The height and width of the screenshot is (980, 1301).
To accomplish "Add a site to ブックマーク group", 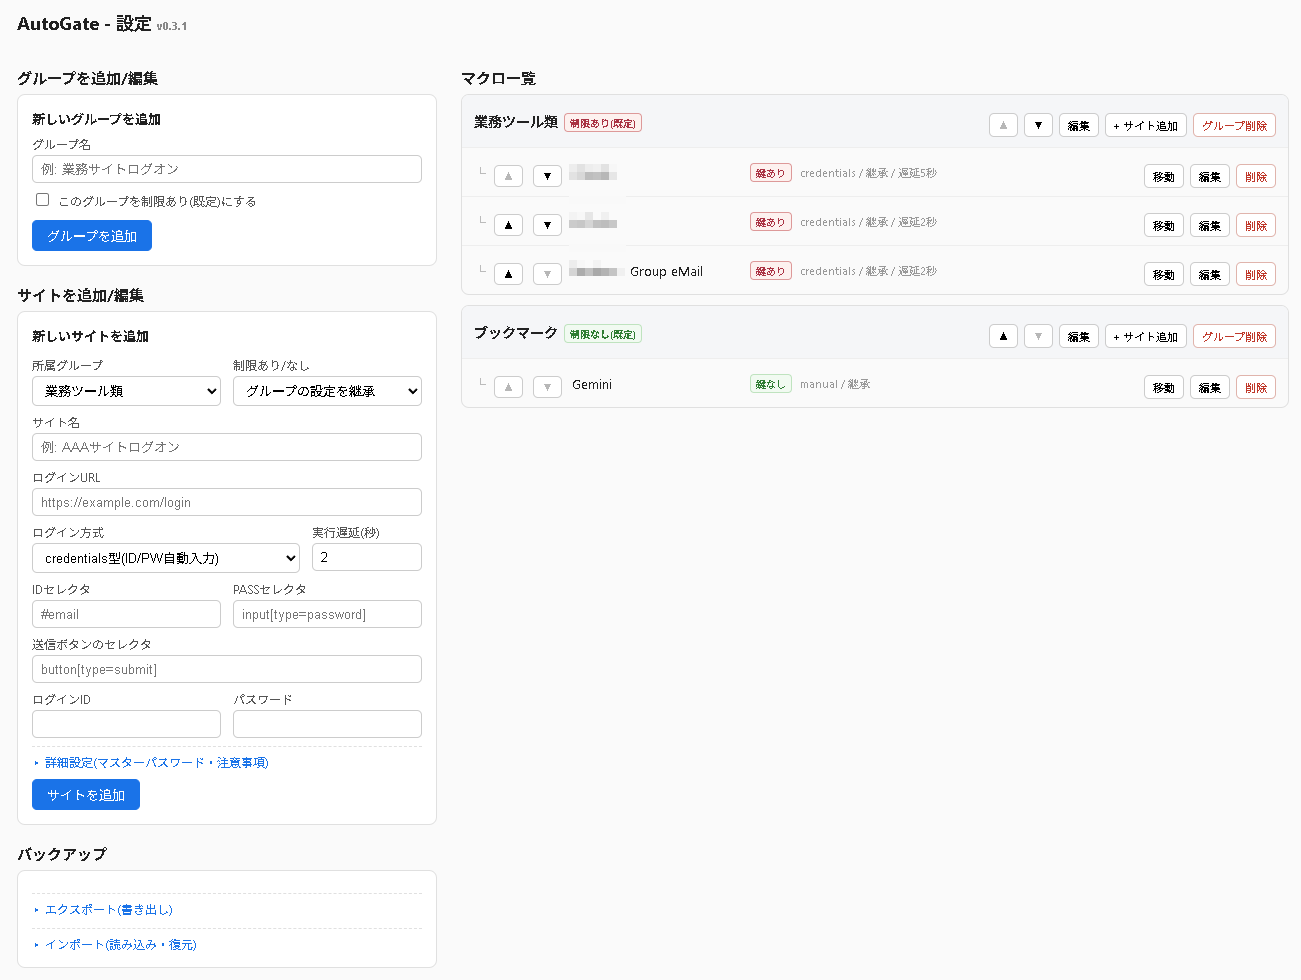I will [1146, 336].
